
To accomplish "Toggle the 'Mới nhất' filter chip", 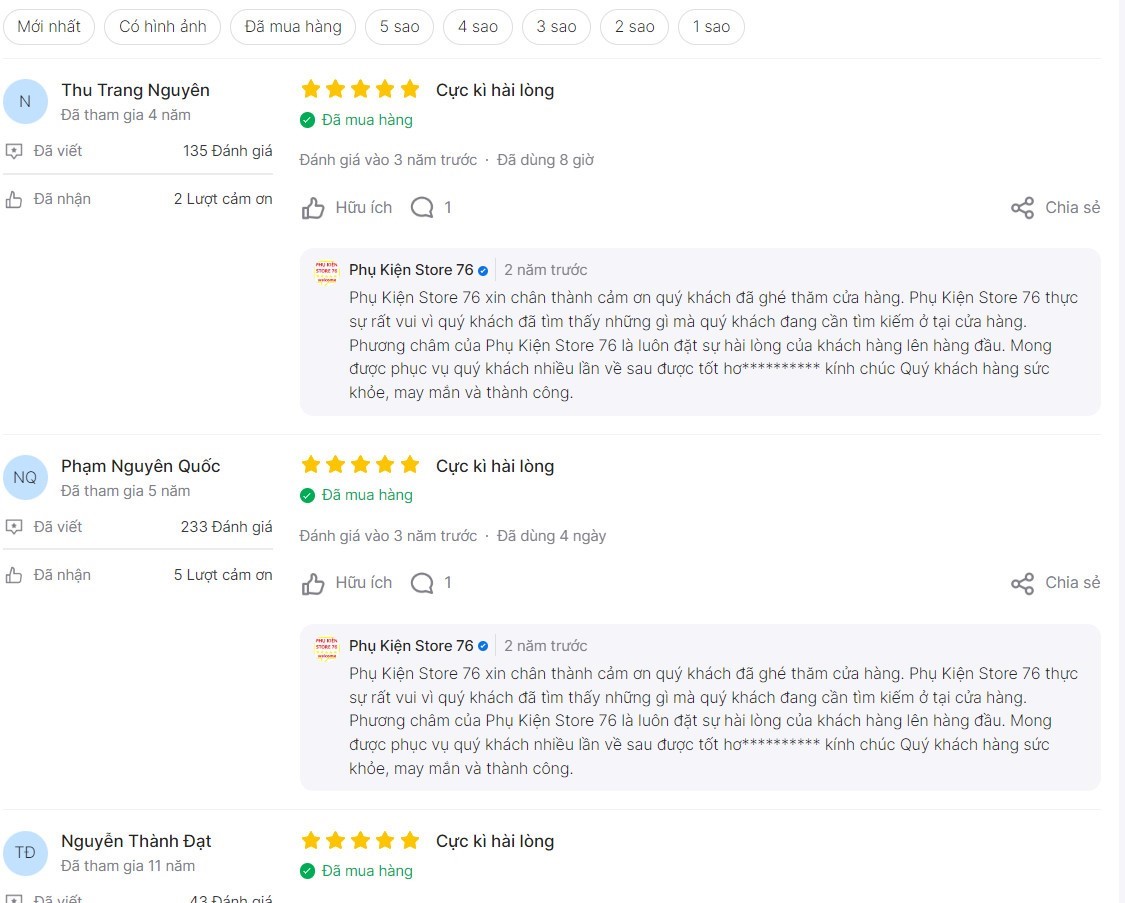I will (x=49, y=27).
